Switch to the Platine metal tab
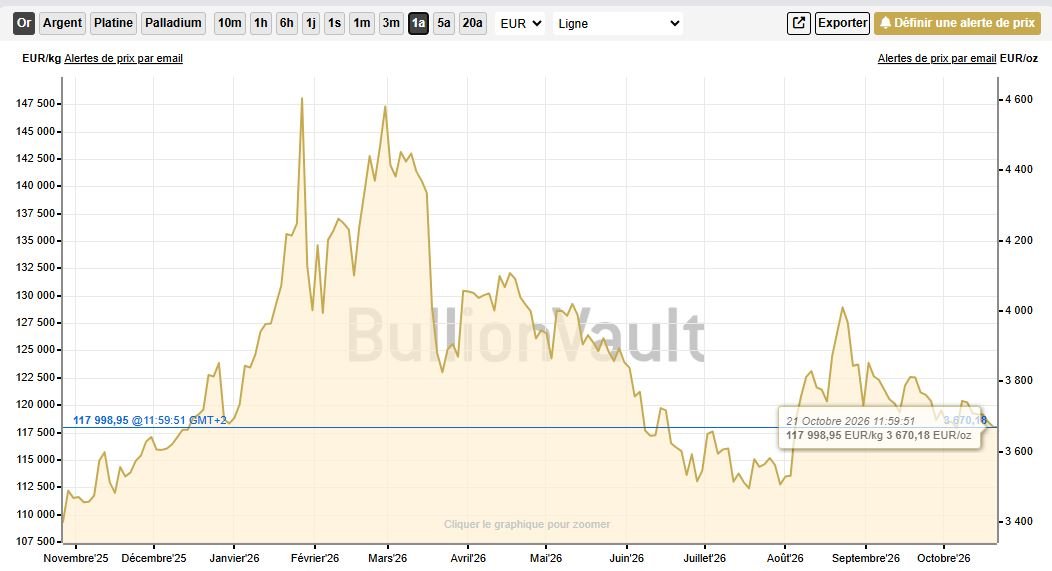1052x571 pixels. (x=113, y=23)
